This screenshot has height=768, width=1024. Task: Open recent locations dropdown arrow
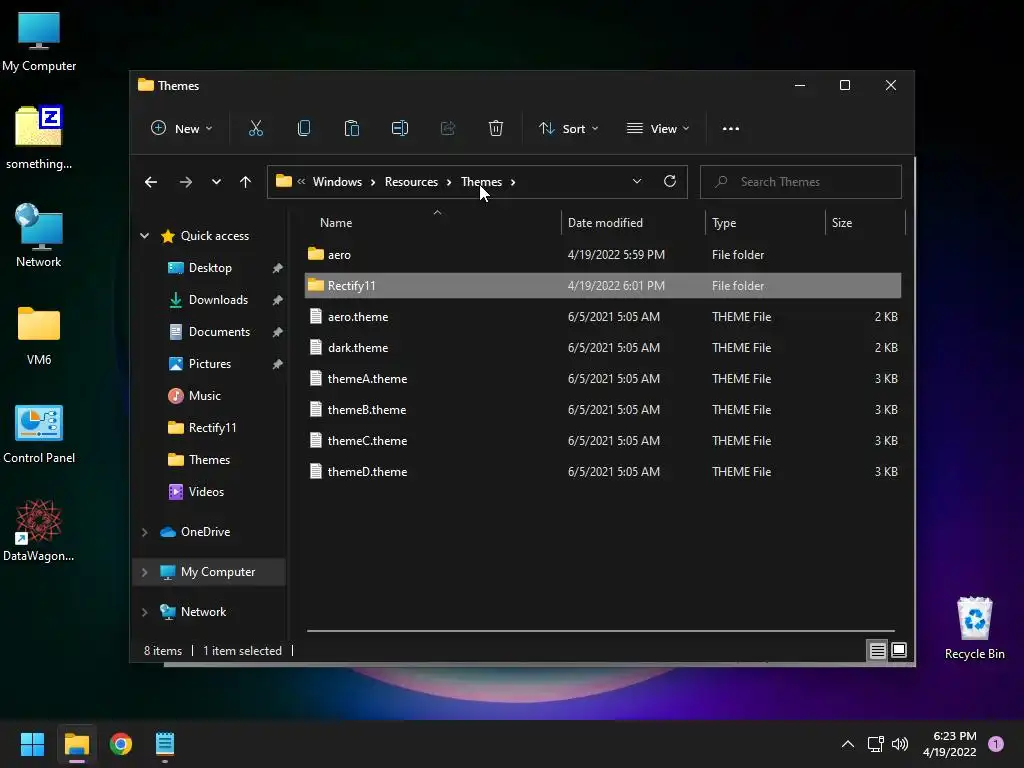[x=216, y=182]
